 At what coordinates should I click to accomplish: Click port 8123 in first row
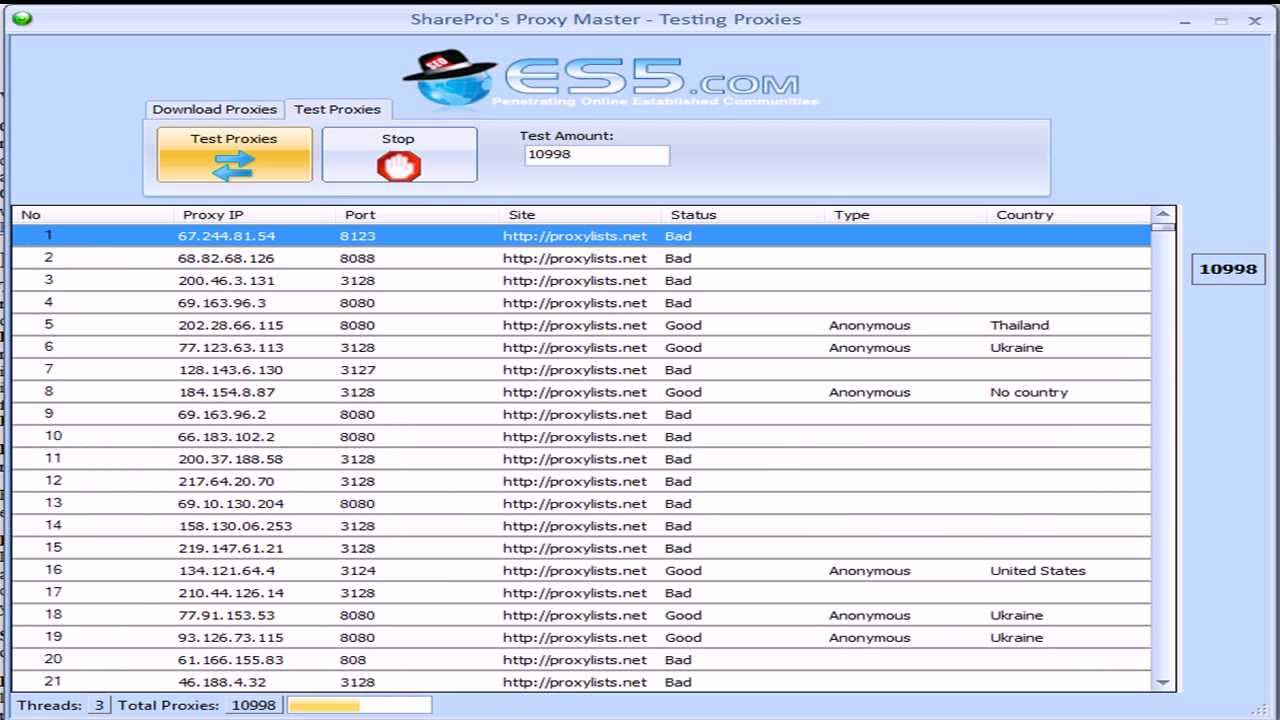[357, 236]
